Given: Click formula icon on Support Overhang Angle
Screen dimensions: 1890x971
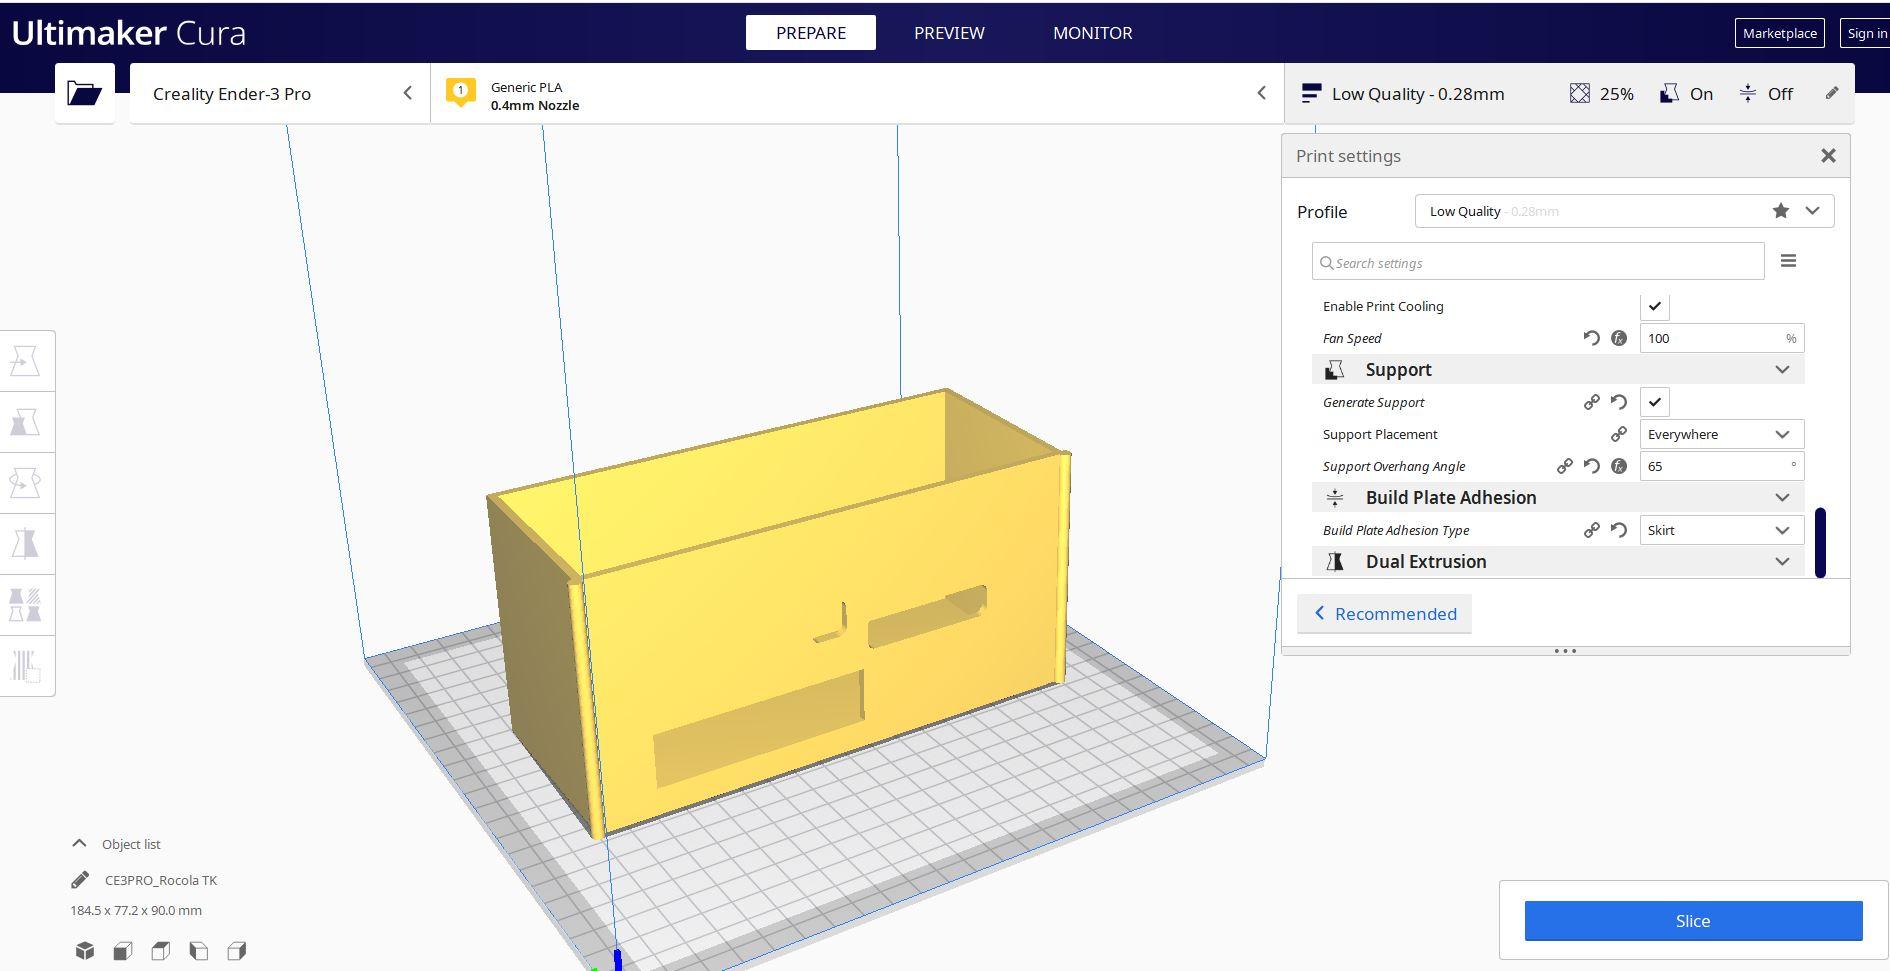Looking at the screenshot, I should [x=1619, y=466].
